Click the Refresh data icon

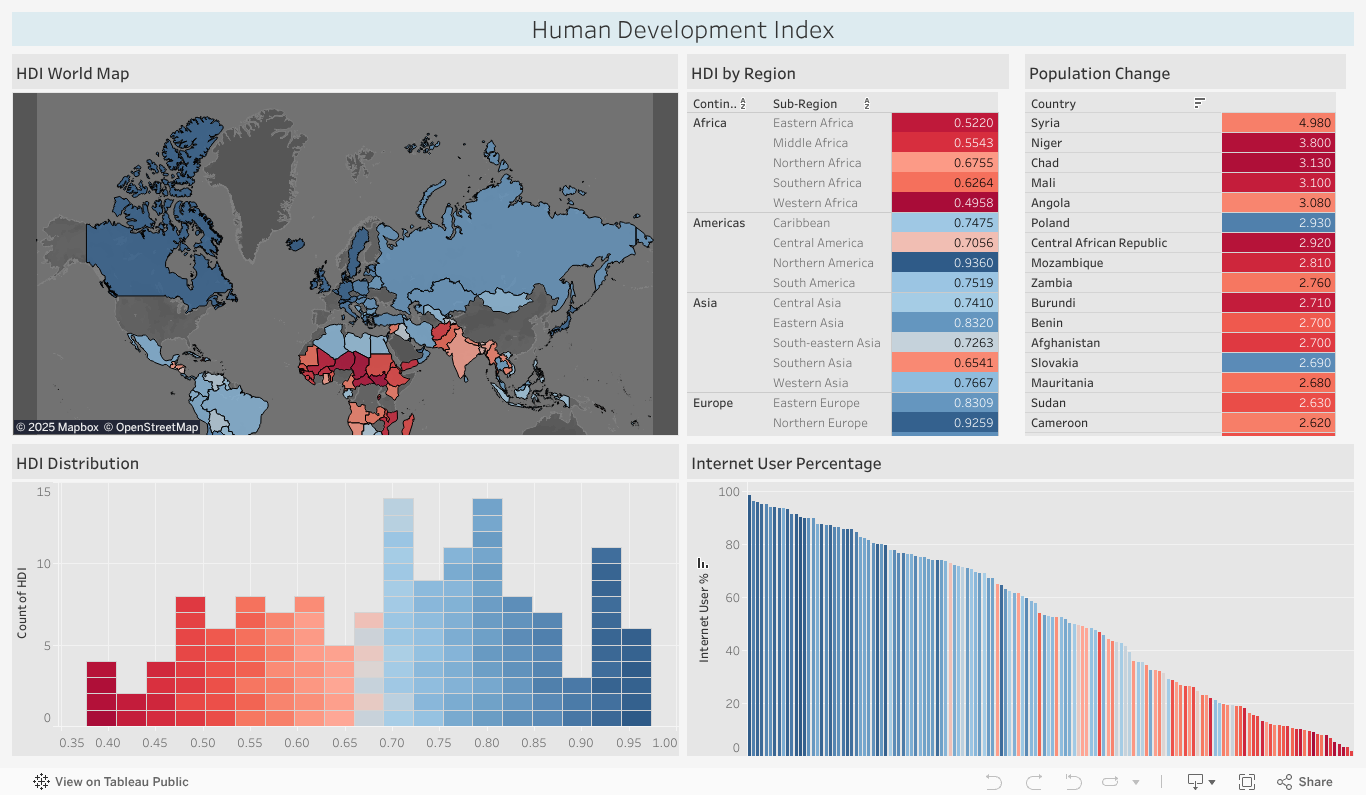point(1110,781)
